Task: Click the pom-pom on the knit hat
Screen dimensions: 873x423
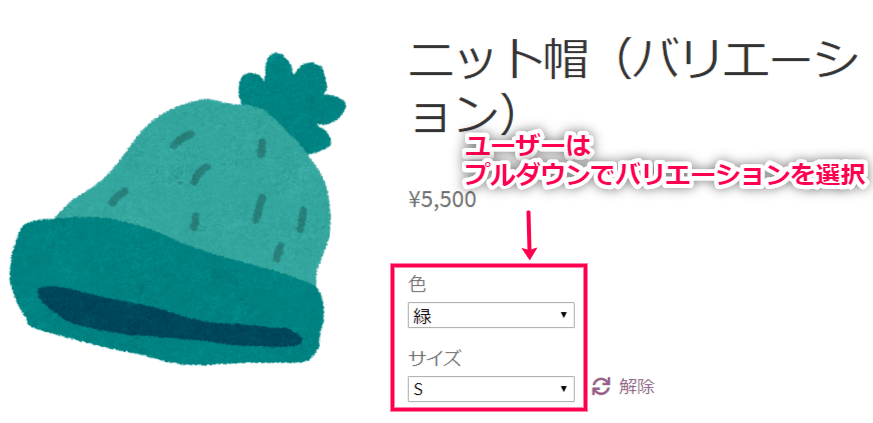Action: 292,100
